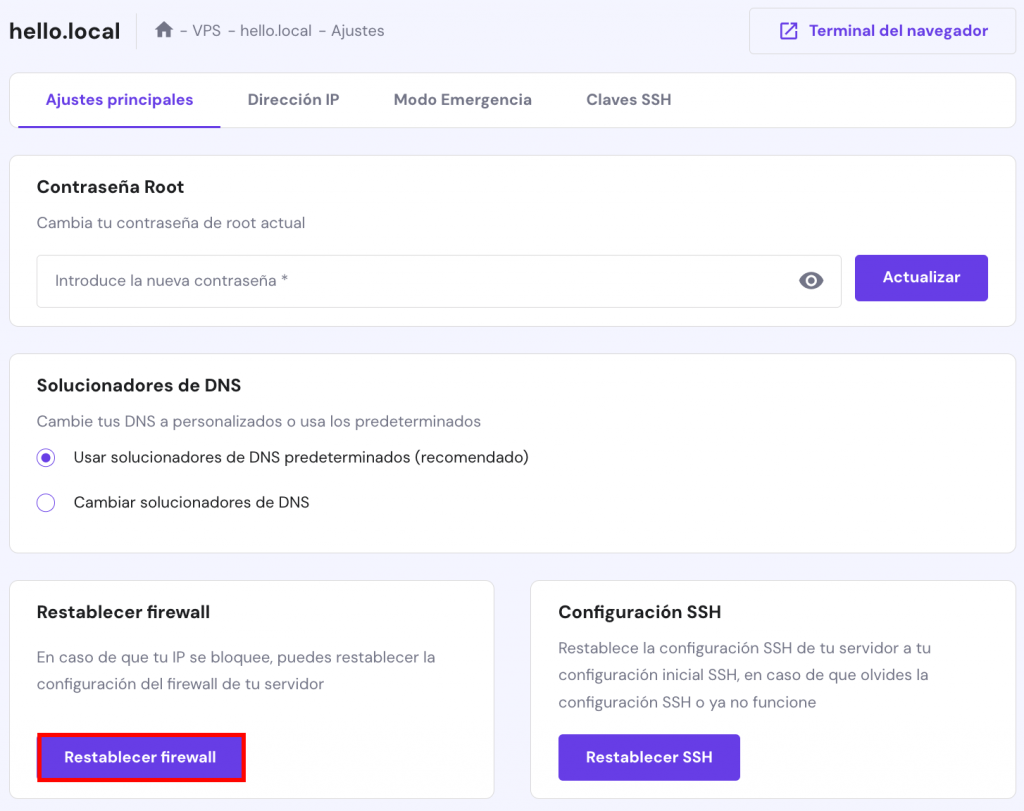Toggle password visibility with the eye icon
This screenshot has width=1024, height=811.
(811, 281)
